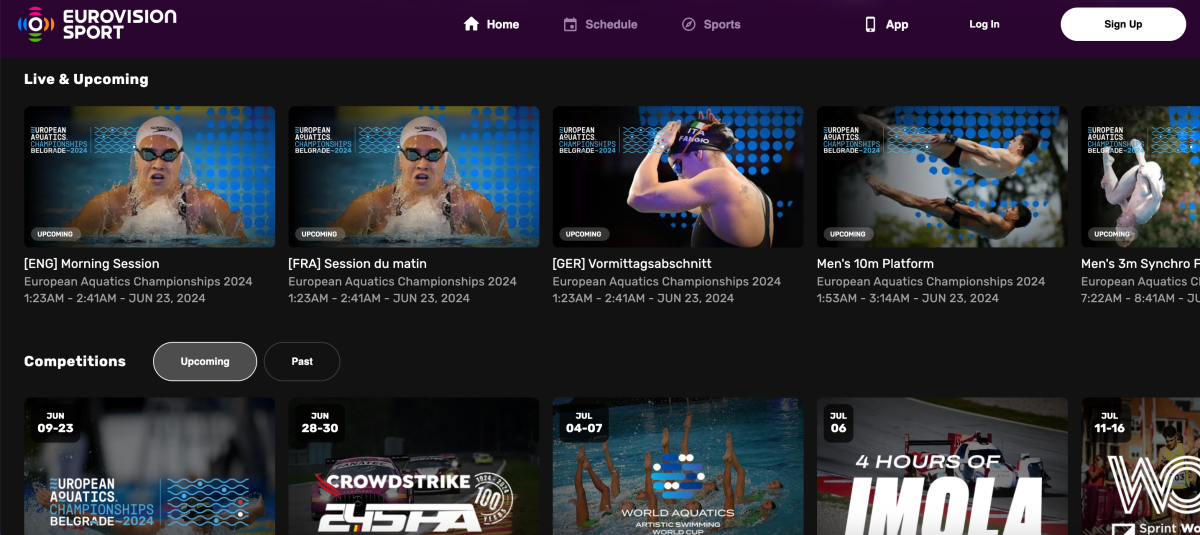Viewport: 1200px width, 535px height.
Task: Click the JUL 11-16 date badge
Action: 1110,422
